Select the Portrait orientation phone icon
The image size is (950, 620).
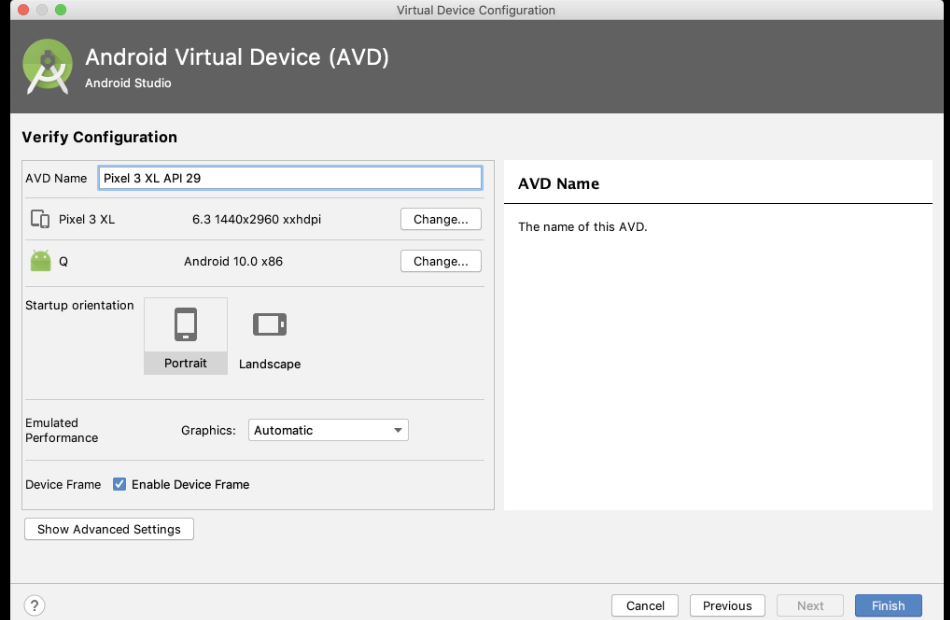pyautogui.click(x=185, y=325)
